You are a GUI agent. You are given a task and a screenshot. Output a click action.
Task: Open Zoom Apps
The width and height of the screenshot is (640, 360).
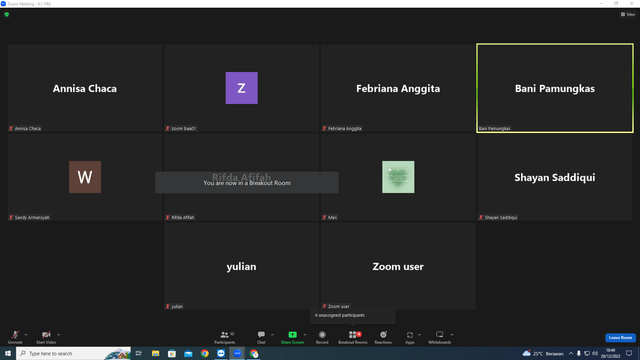410,337
